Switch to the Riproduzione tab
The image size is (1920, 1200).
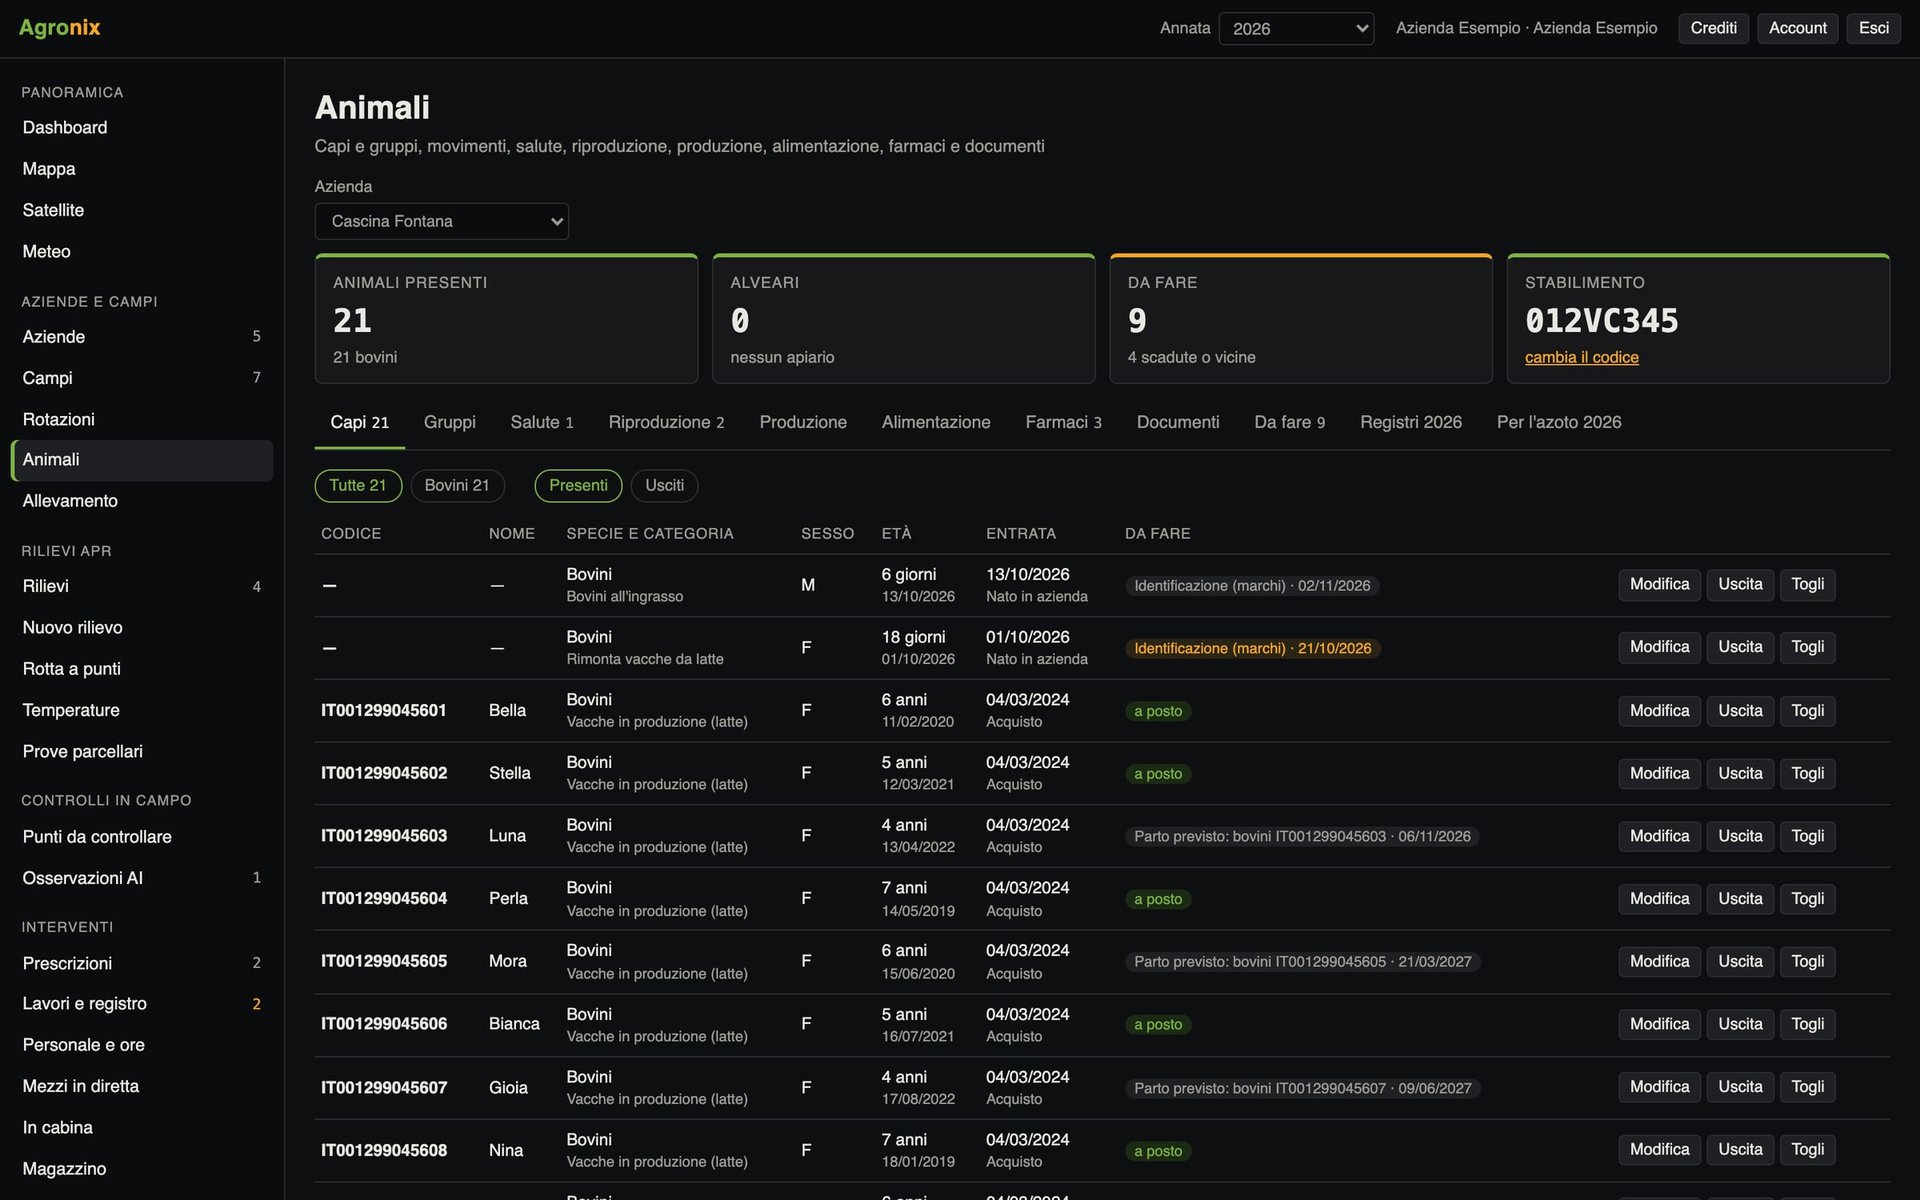666,422
